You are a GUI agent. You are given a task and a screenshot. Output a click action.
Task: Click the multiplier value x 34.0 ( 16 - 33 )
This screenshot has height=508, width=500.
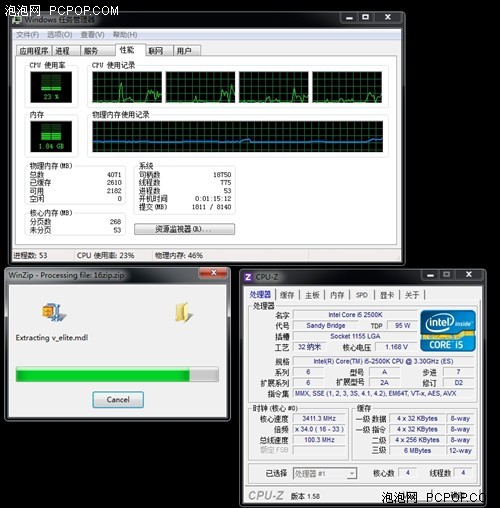click(x=319, y=429)
